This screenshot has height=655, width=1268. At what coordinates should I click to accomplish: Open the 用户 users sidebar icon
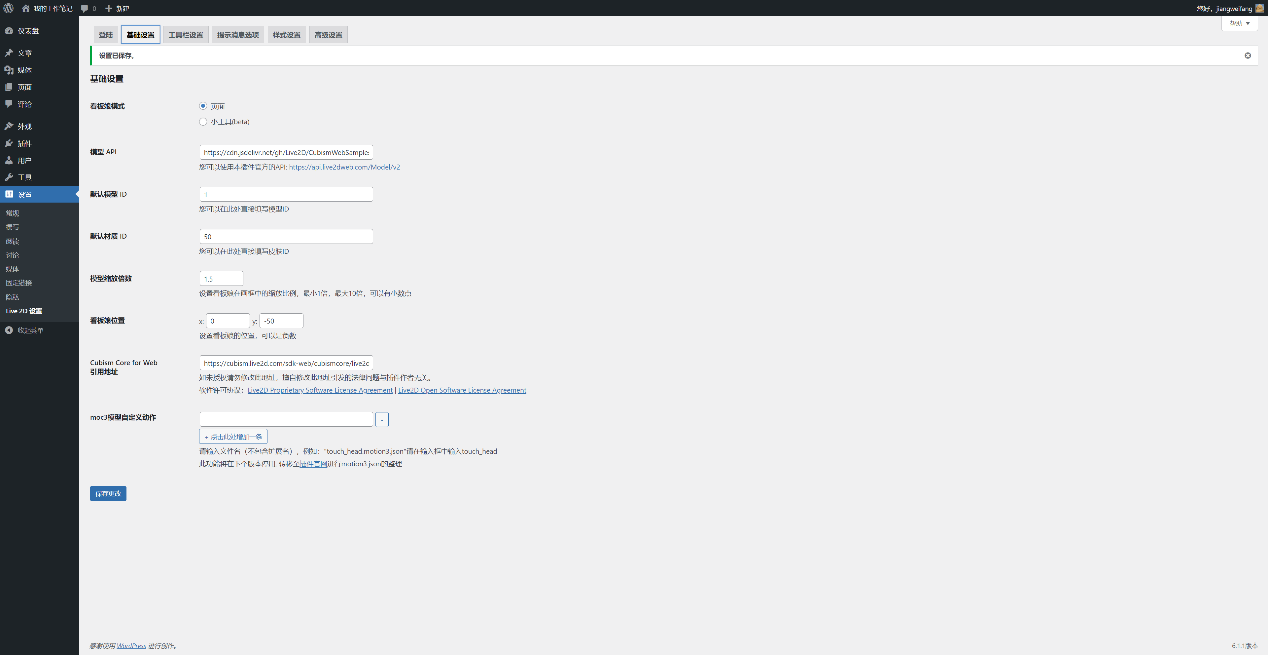[x=9, y=160]
